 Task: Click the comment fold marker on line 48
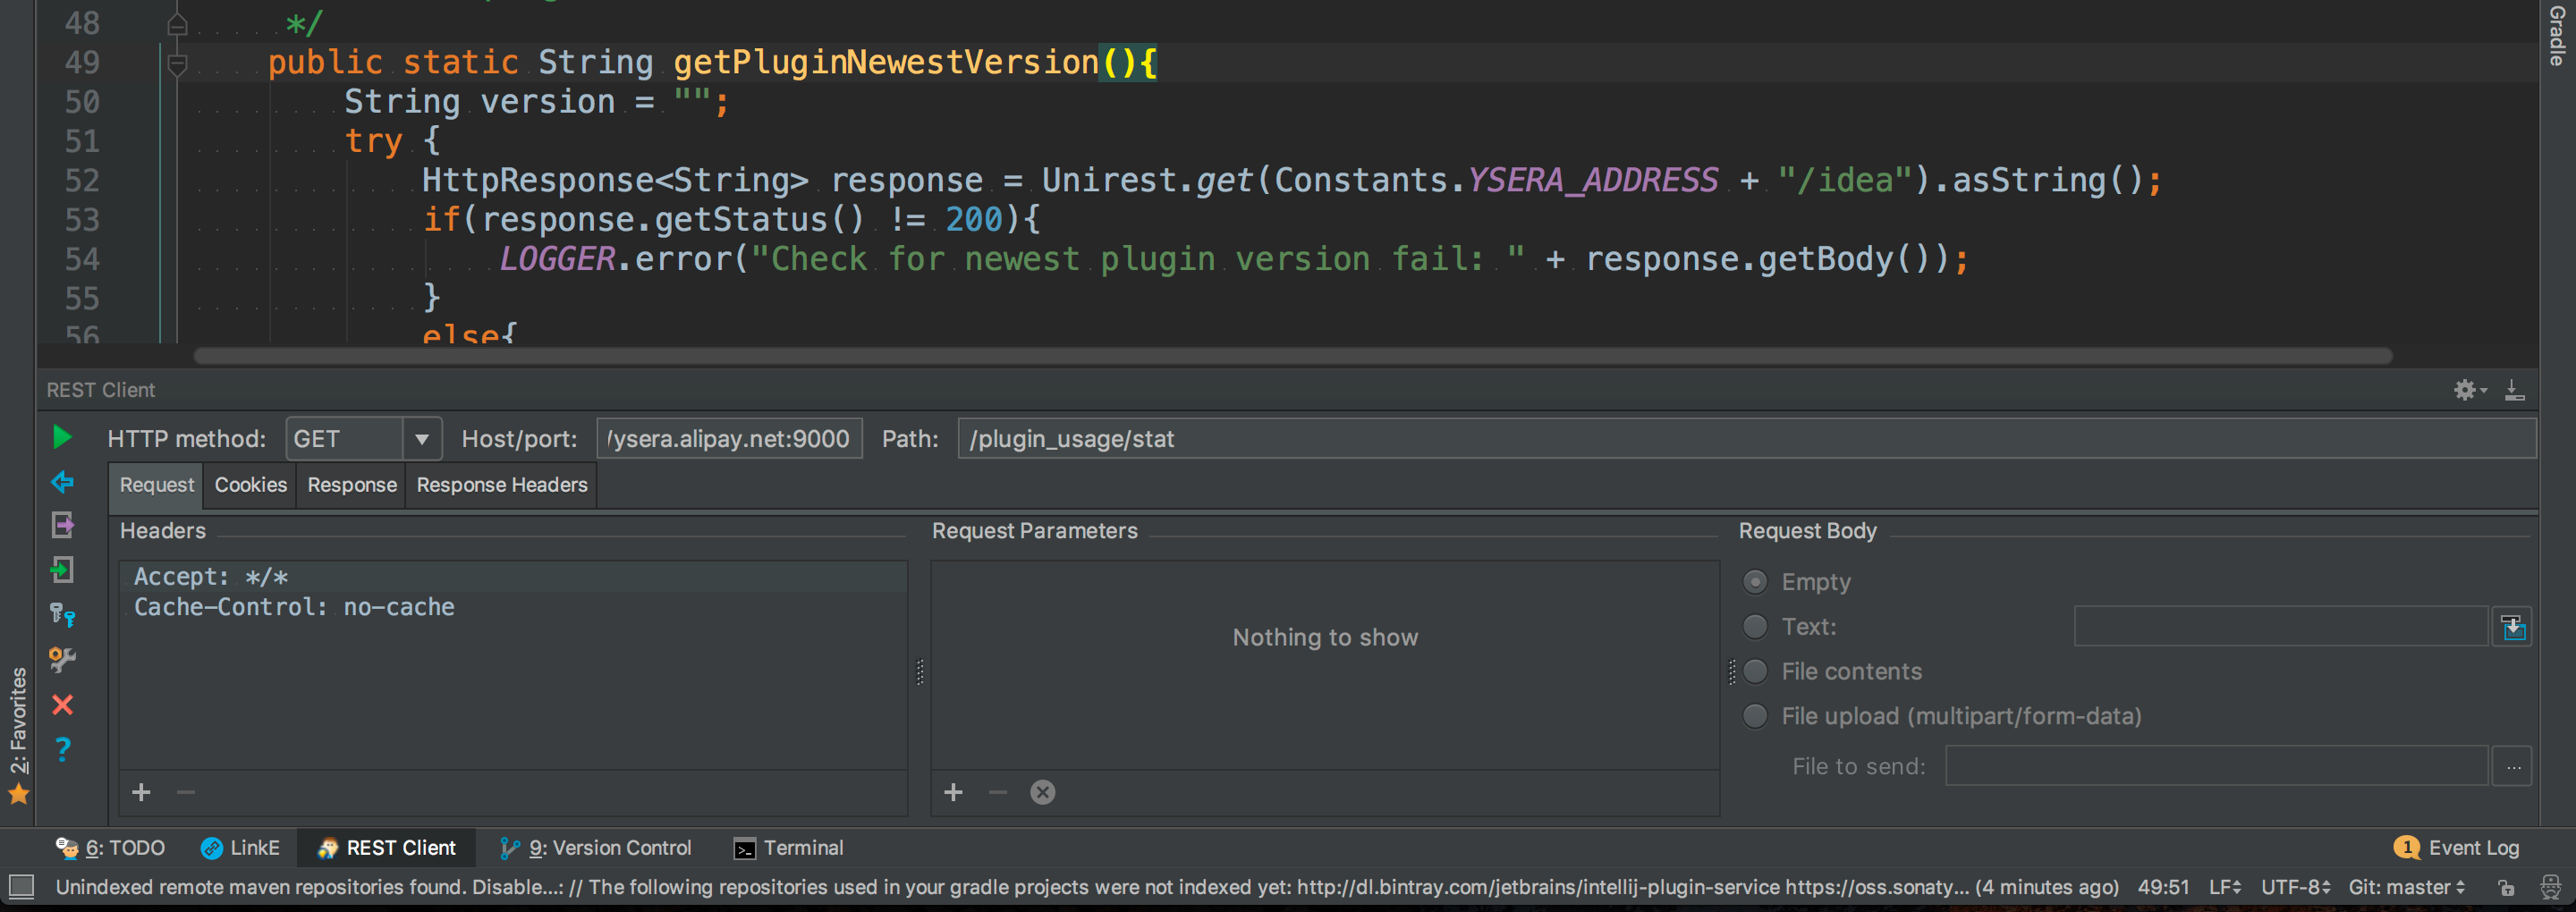point(177,25)
